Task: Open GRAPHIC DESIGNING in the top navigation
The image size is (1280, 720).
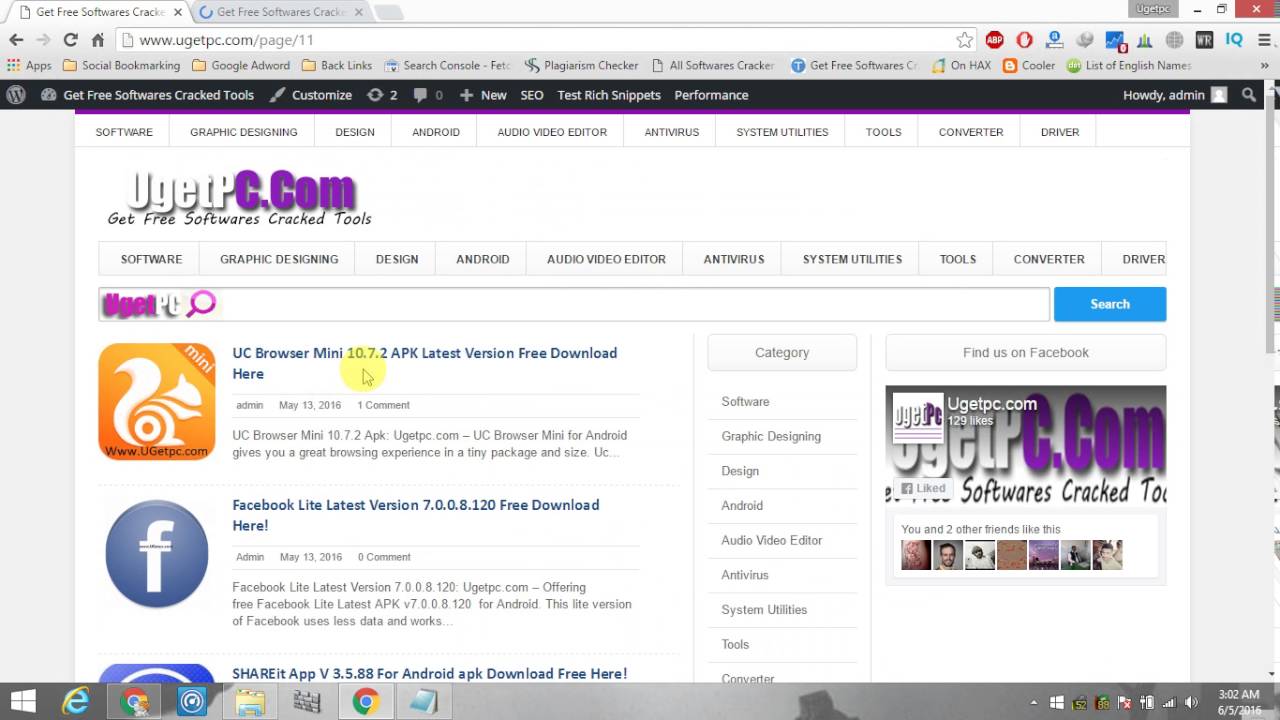Action: (244, 132)
